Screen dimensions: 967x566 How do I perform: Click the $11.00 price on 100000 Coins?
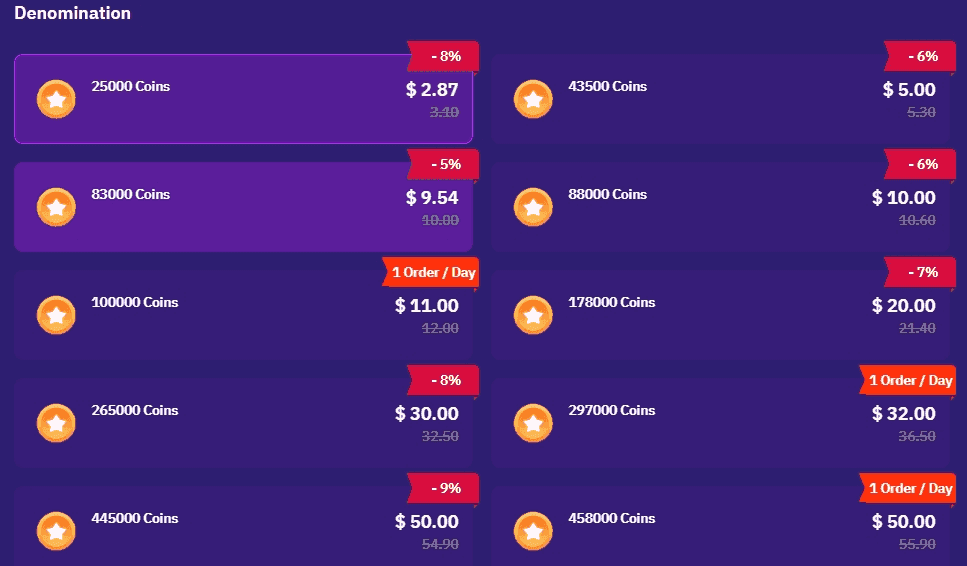pos(427,306)
